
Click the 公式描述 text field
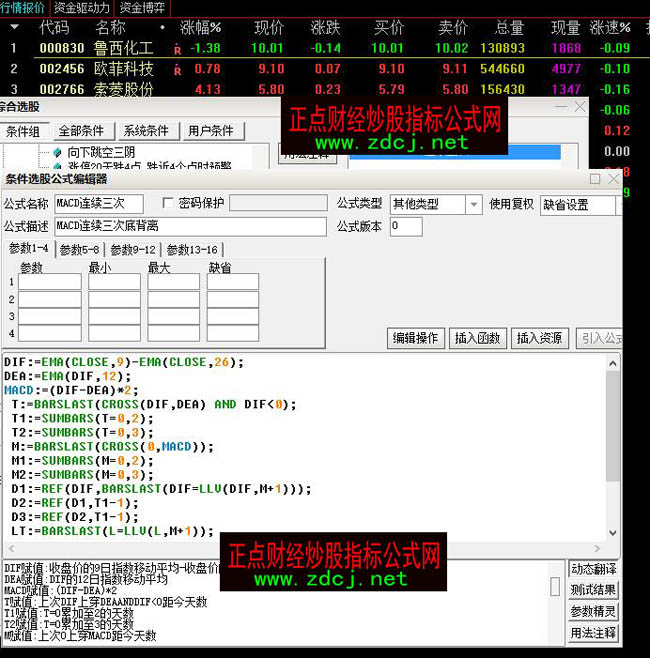[x=190, y=227]
